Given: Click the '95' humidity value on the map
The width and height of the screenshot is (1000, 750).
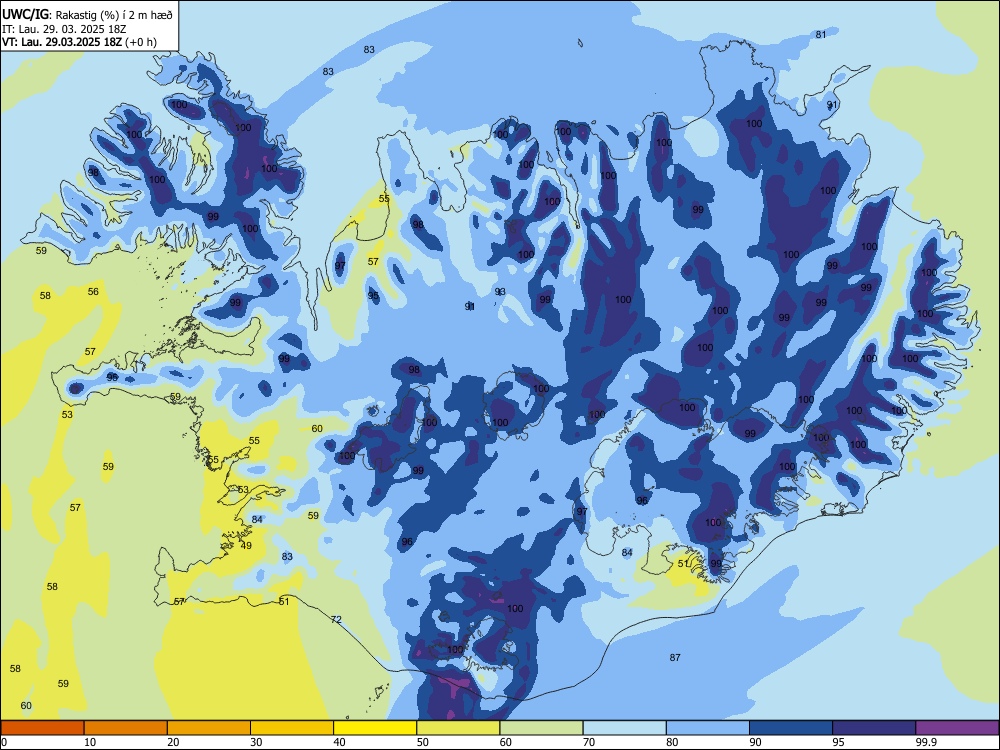Looking at the screenshot, I should pos(373,295).
